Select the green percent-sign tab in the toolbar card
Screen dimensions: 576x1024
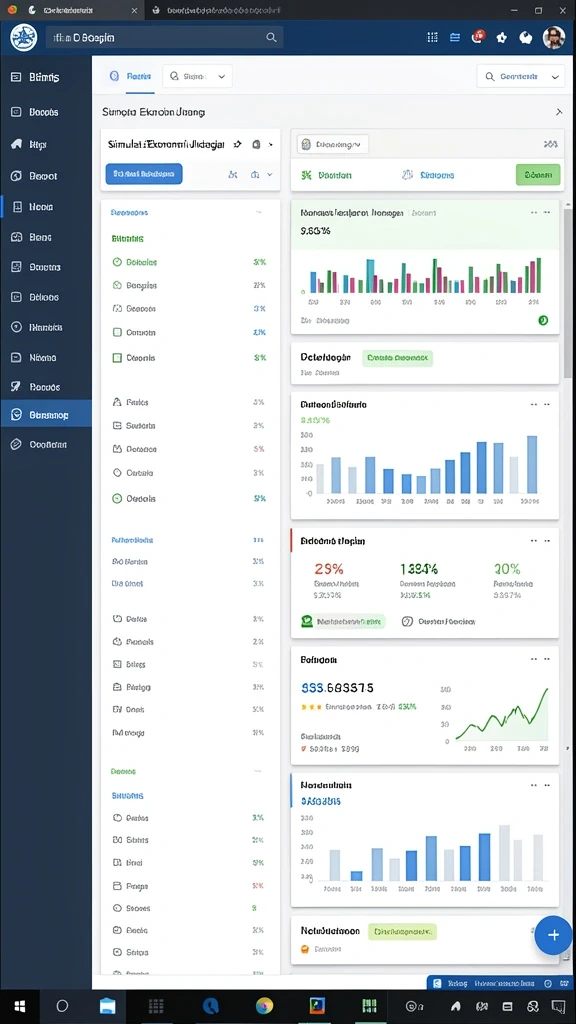[327, 175]
